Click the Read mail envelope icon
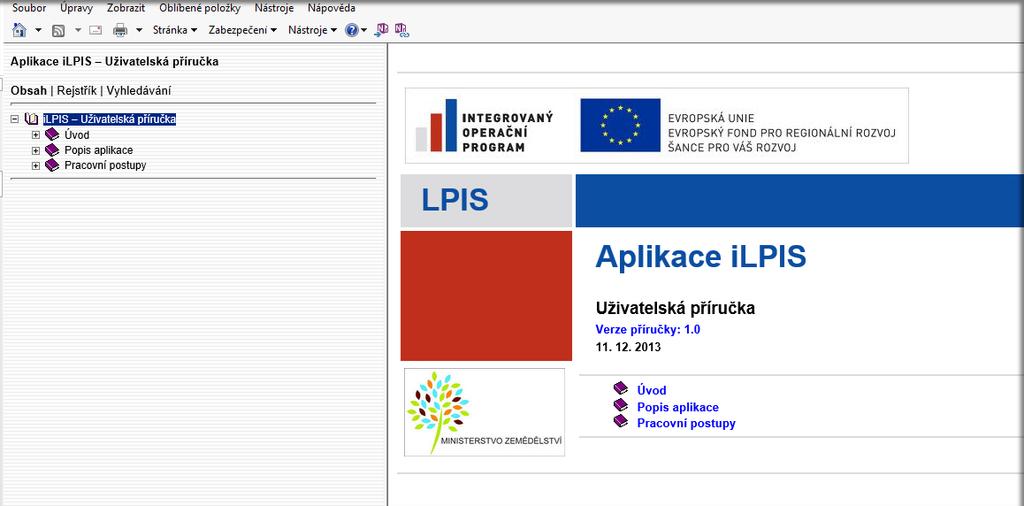Image resolution: width=1024 pixels, height=506 pixels. (x=96, y=30)
